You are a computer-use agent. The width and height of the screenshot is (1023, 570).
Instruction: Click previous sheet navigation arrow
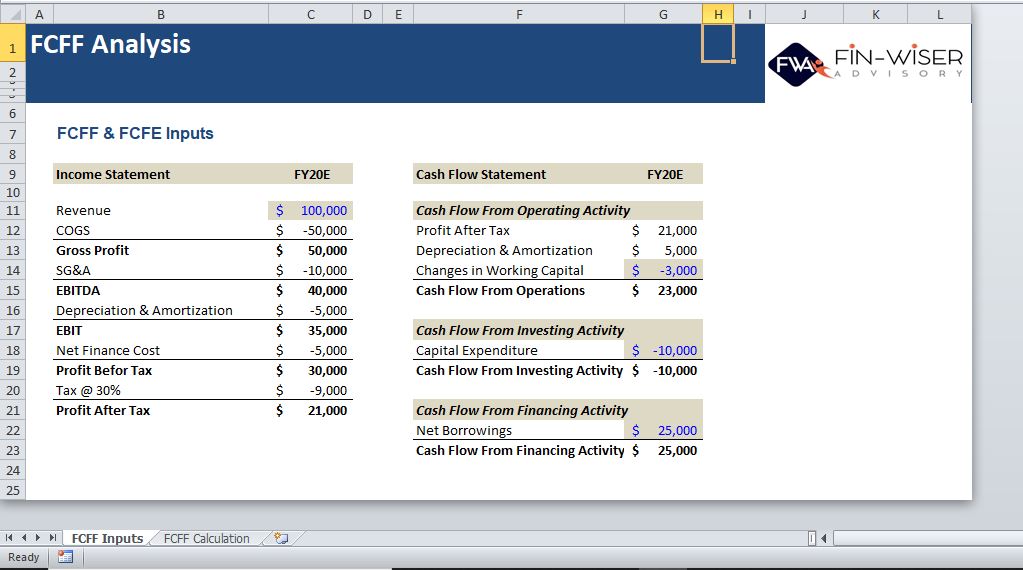pyautogui.click(x=24, y=537)
